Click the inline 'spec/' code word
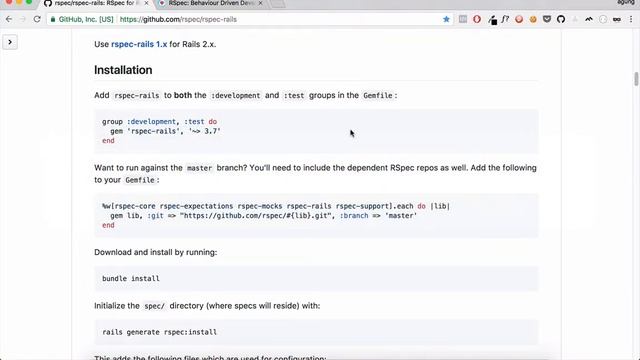The width and height of the screenshot is (640, 360). click(x=154, y=306)
